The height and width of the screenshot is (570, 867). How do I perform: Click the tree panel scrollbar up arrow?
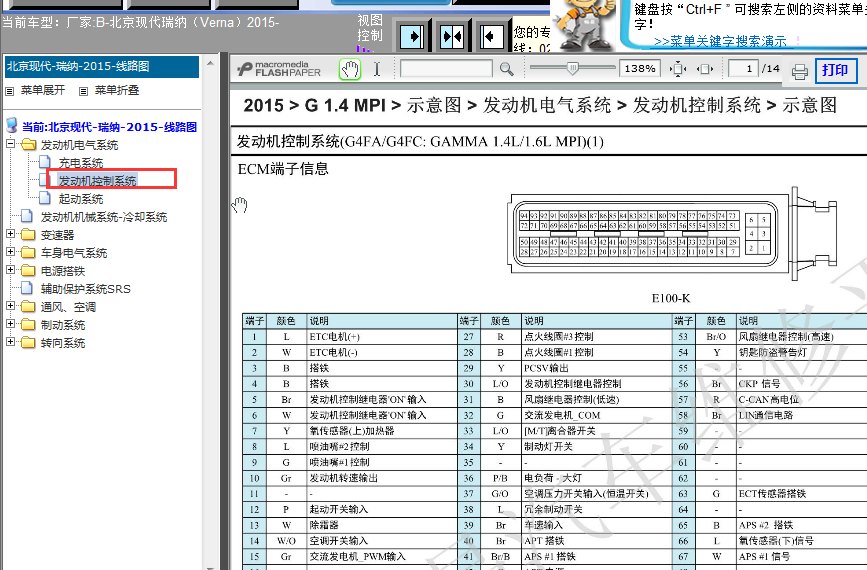(210, 64)
